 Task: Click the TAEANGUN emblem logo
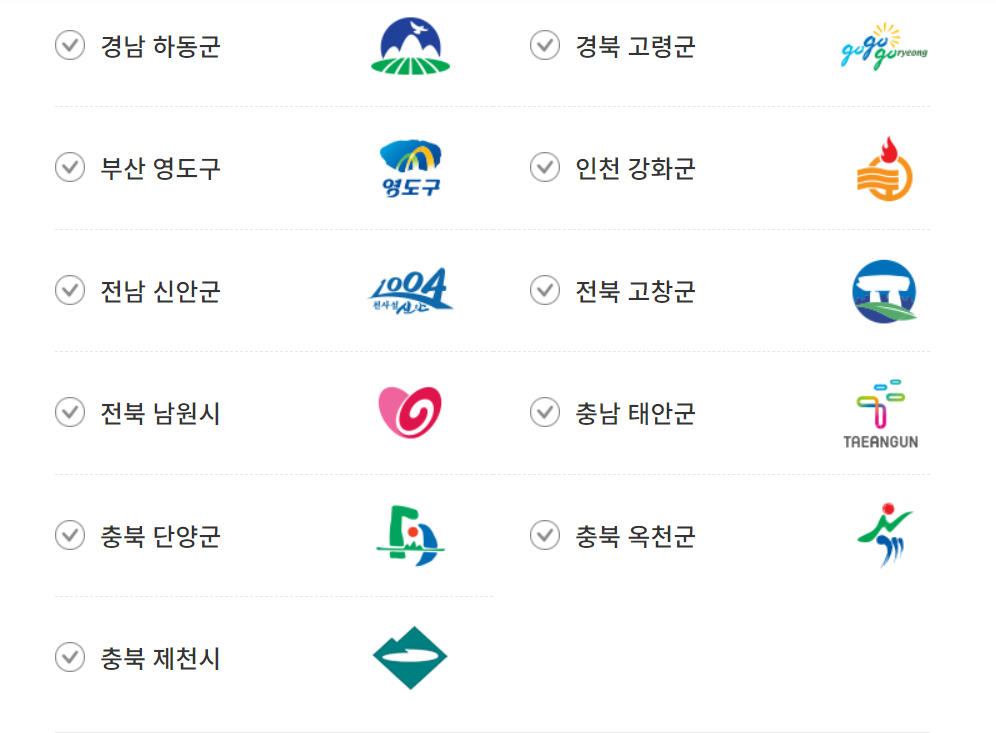(882, 412)
